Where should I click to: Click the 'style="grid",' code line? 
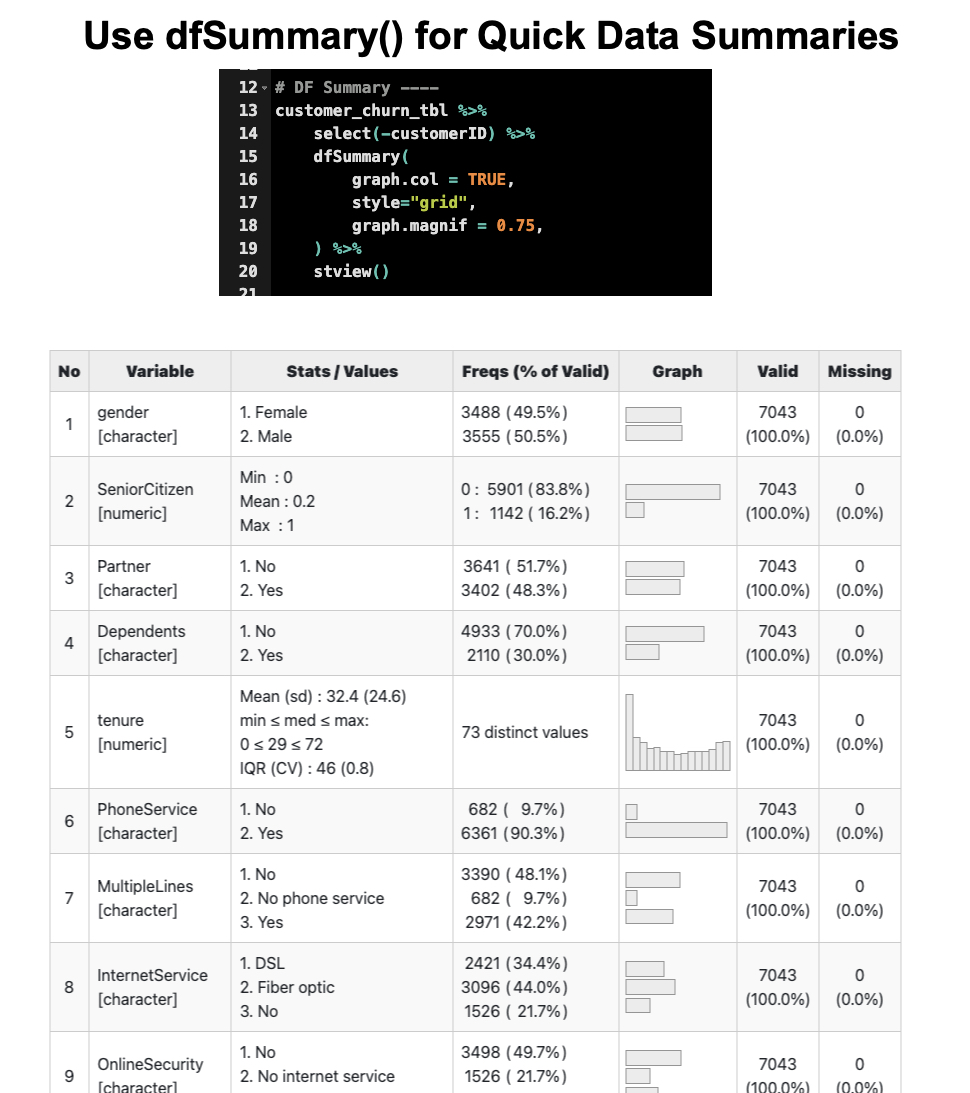[x=413, y=203]
